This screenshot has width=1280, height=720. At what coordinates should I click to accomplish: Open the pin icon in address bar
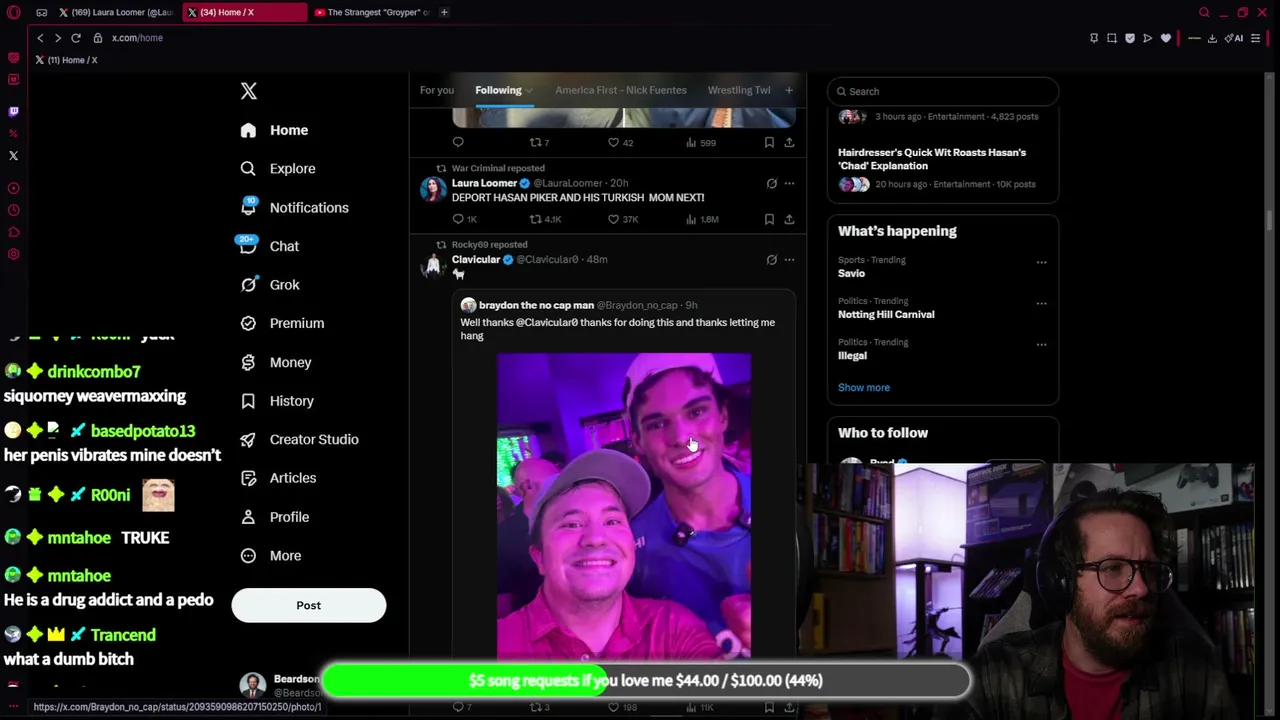coord(1094,38)
